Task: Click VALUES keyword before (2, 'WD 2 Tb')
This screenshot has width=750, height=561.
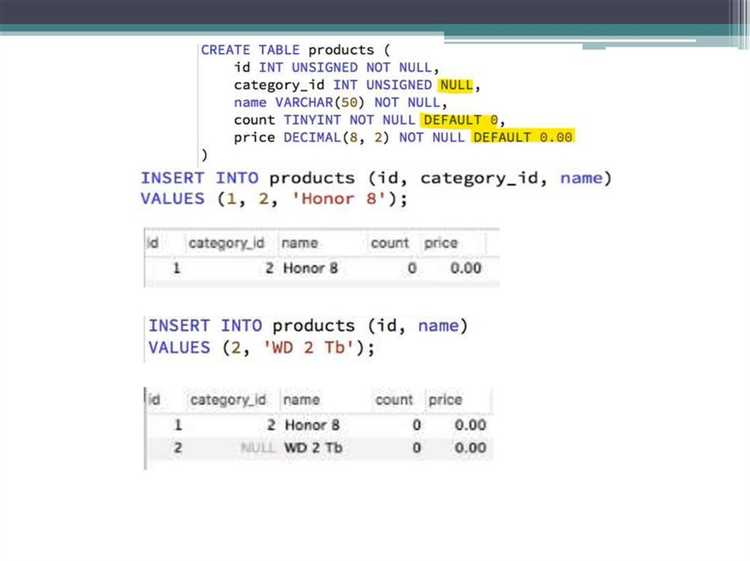Action: click(x=179, y=347)
